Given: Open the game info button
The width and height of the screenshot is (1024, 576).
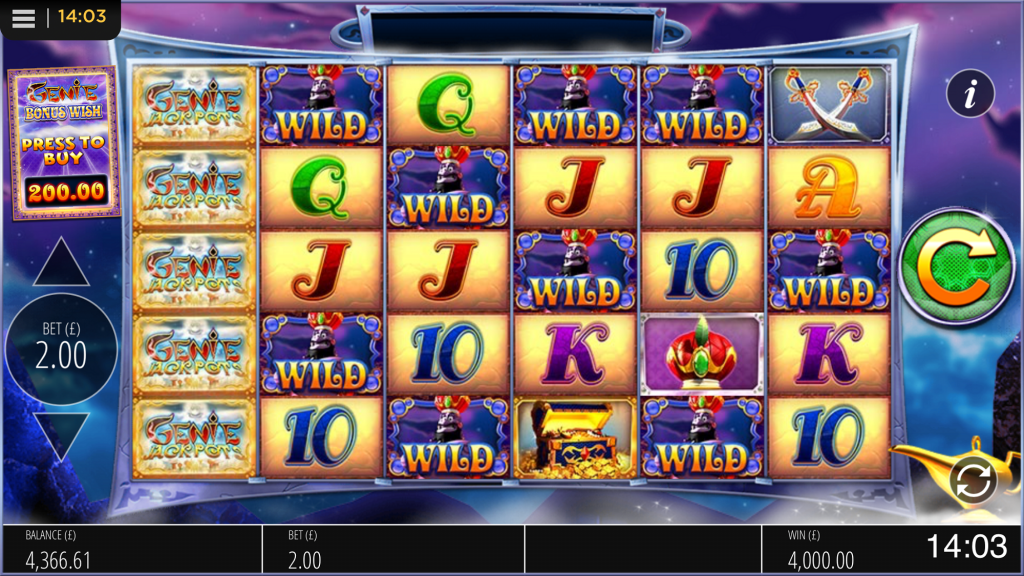Looking at the screenshot, I should 970,93.
